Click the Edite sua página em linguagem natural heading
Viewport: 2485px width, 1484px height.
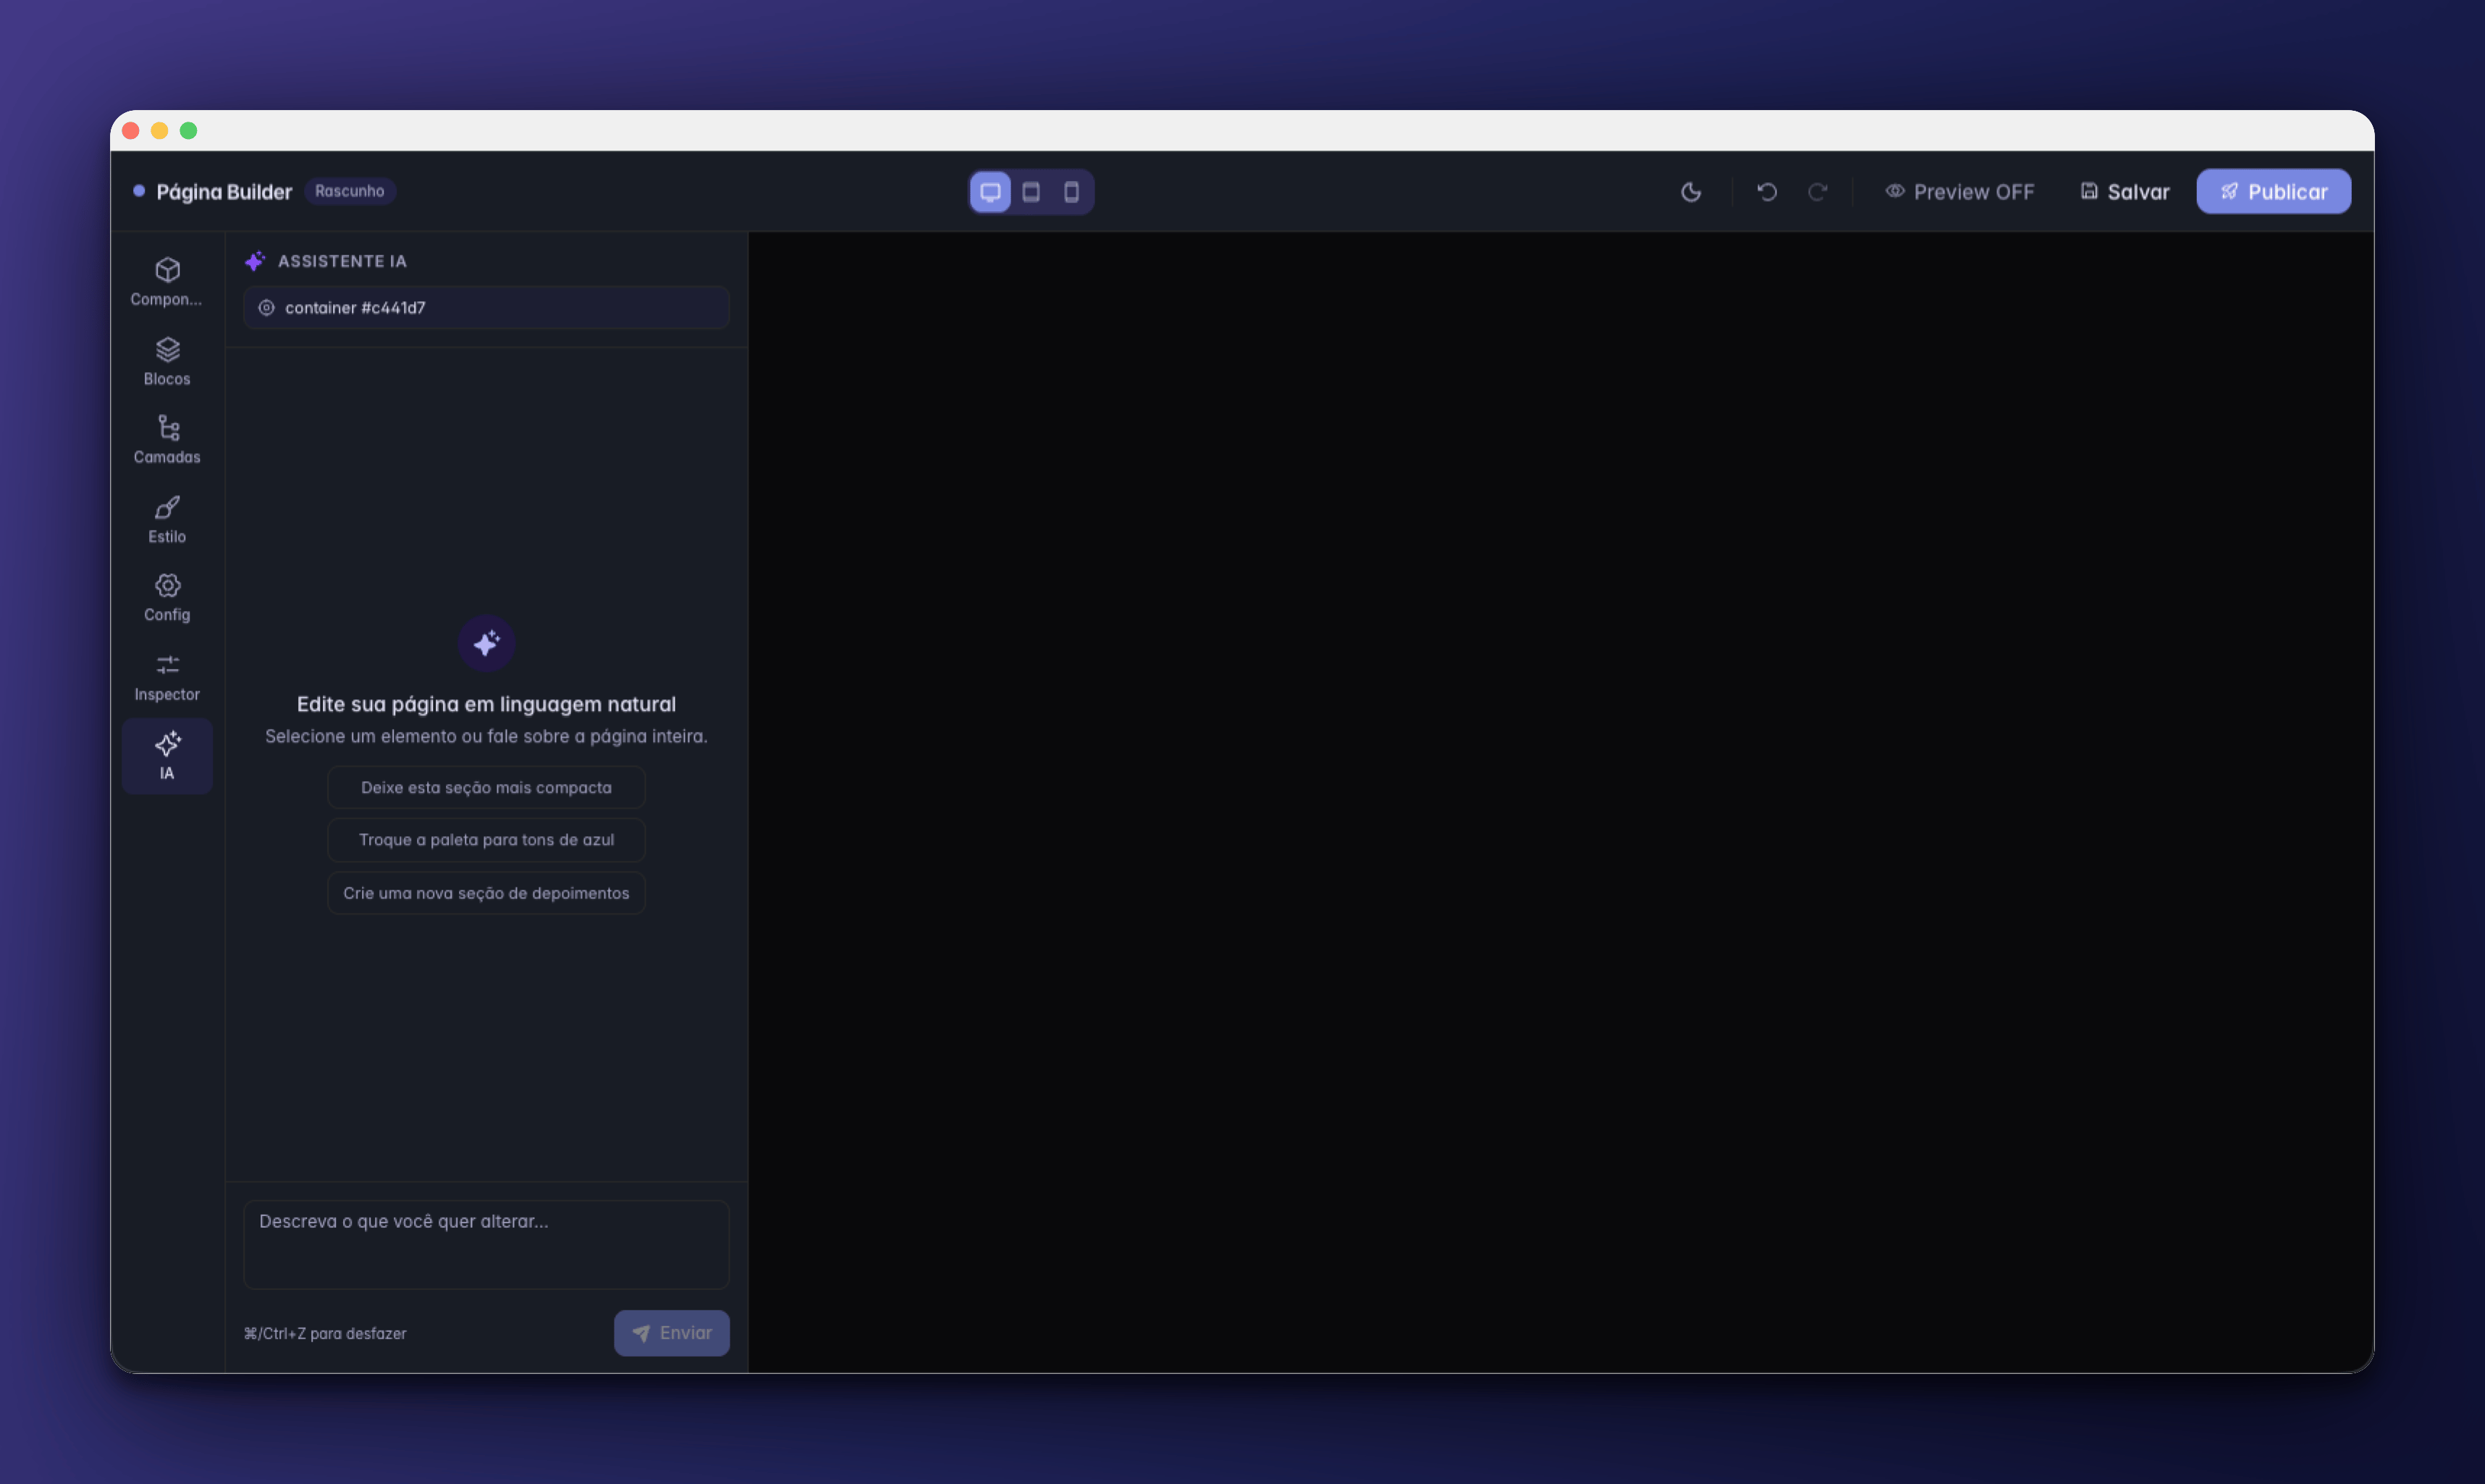click(x=486, y=704)
